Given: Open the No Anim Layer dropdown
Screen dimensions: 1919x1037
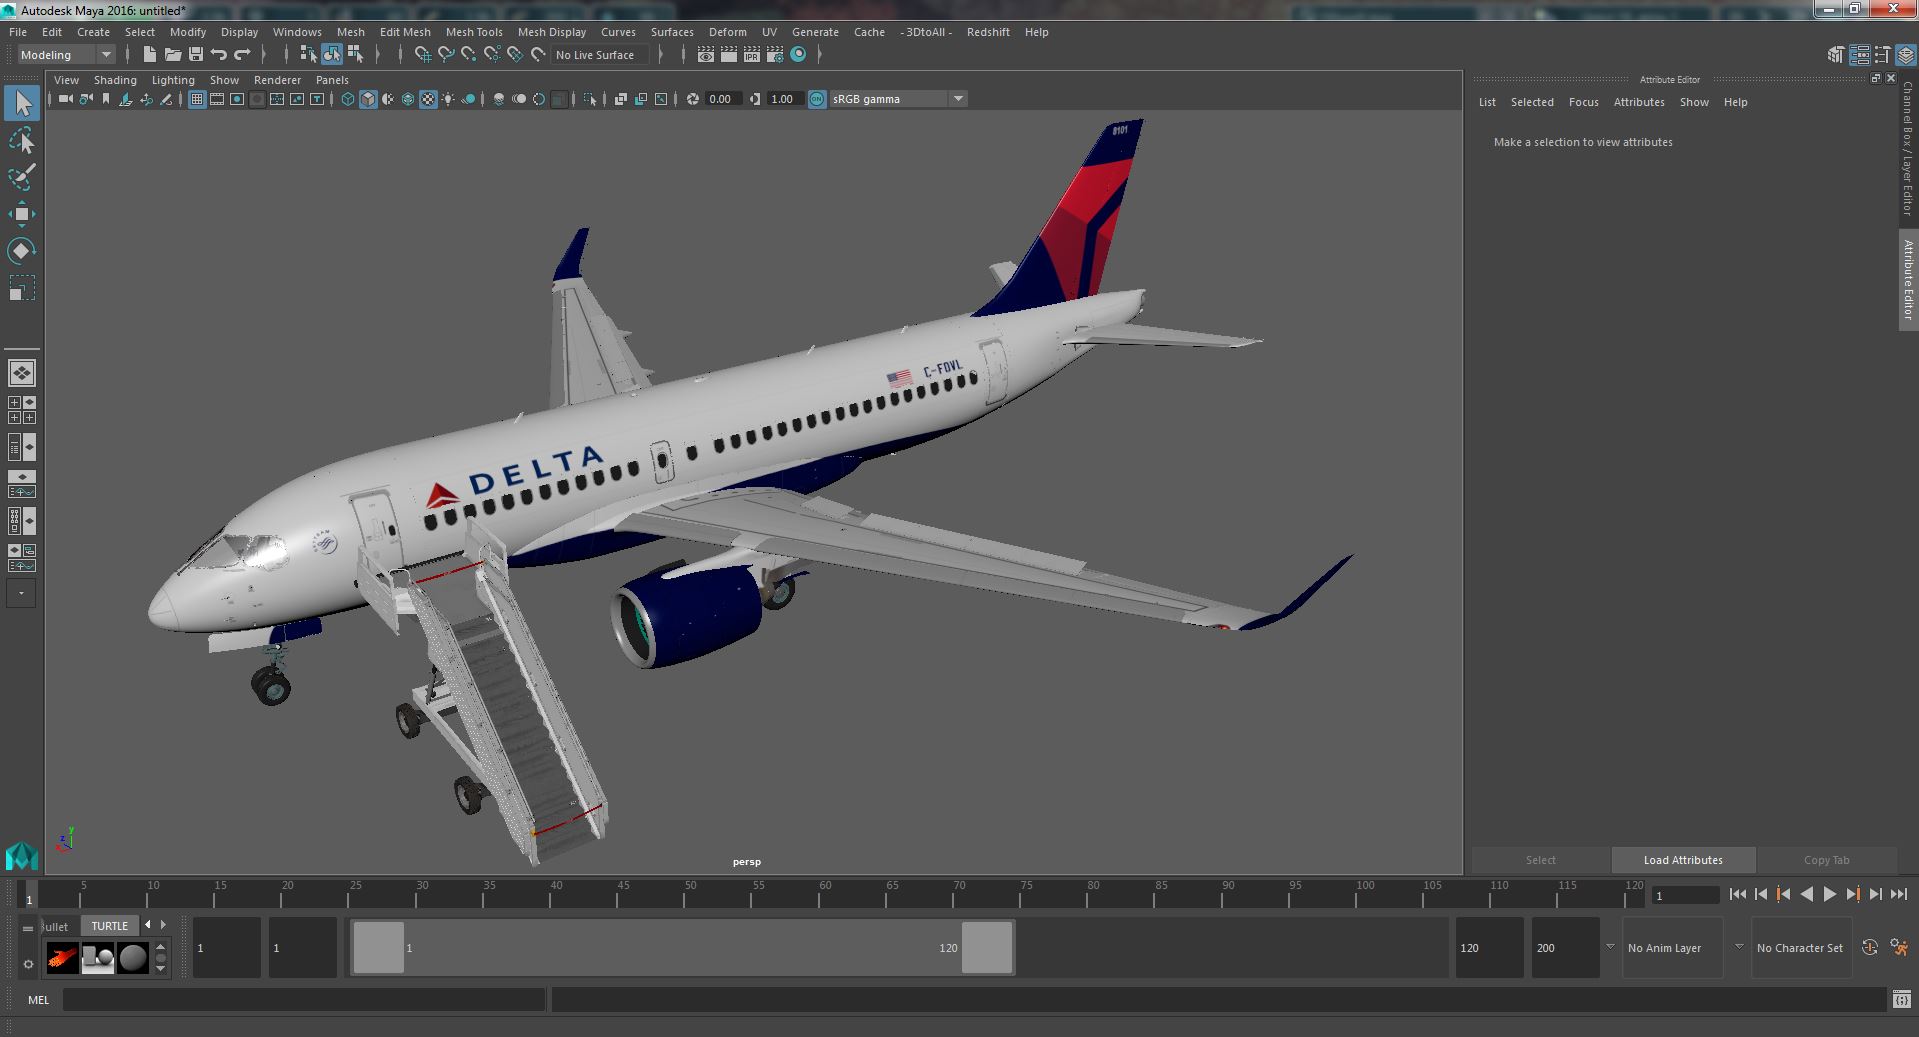Looking at the screenshot, I should coord(1672,948).
